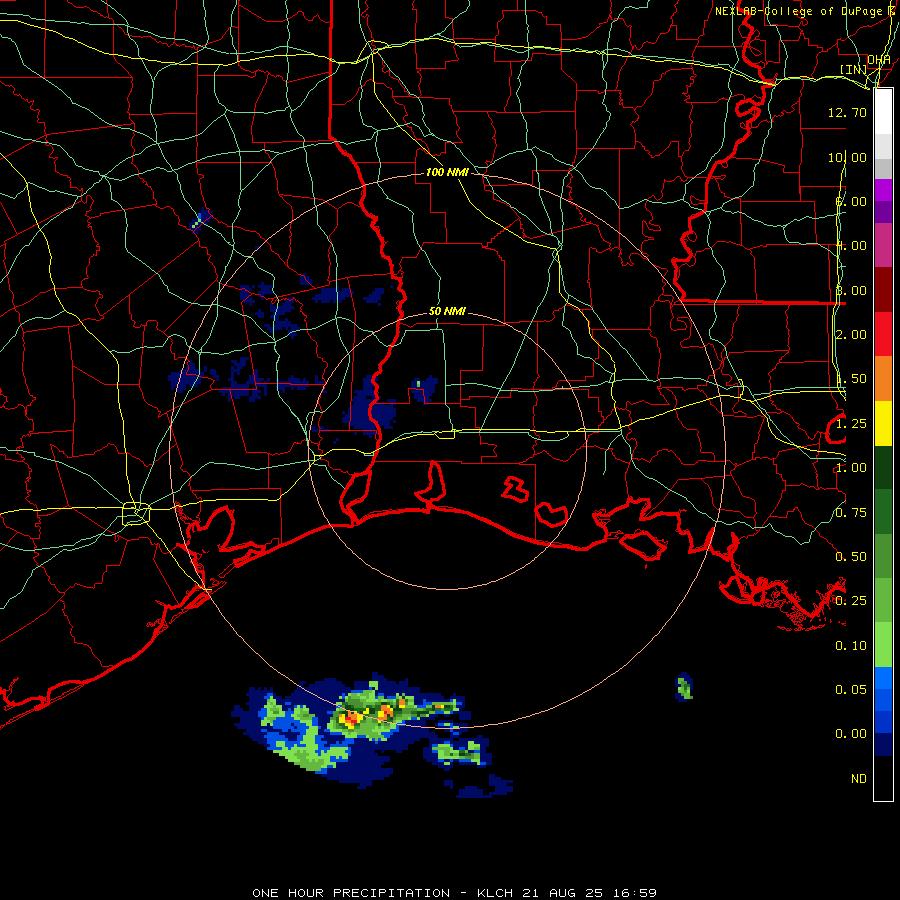Select the 12.70 legend value
The width and height of the screenshot is (900, 900).
point(847,112)
